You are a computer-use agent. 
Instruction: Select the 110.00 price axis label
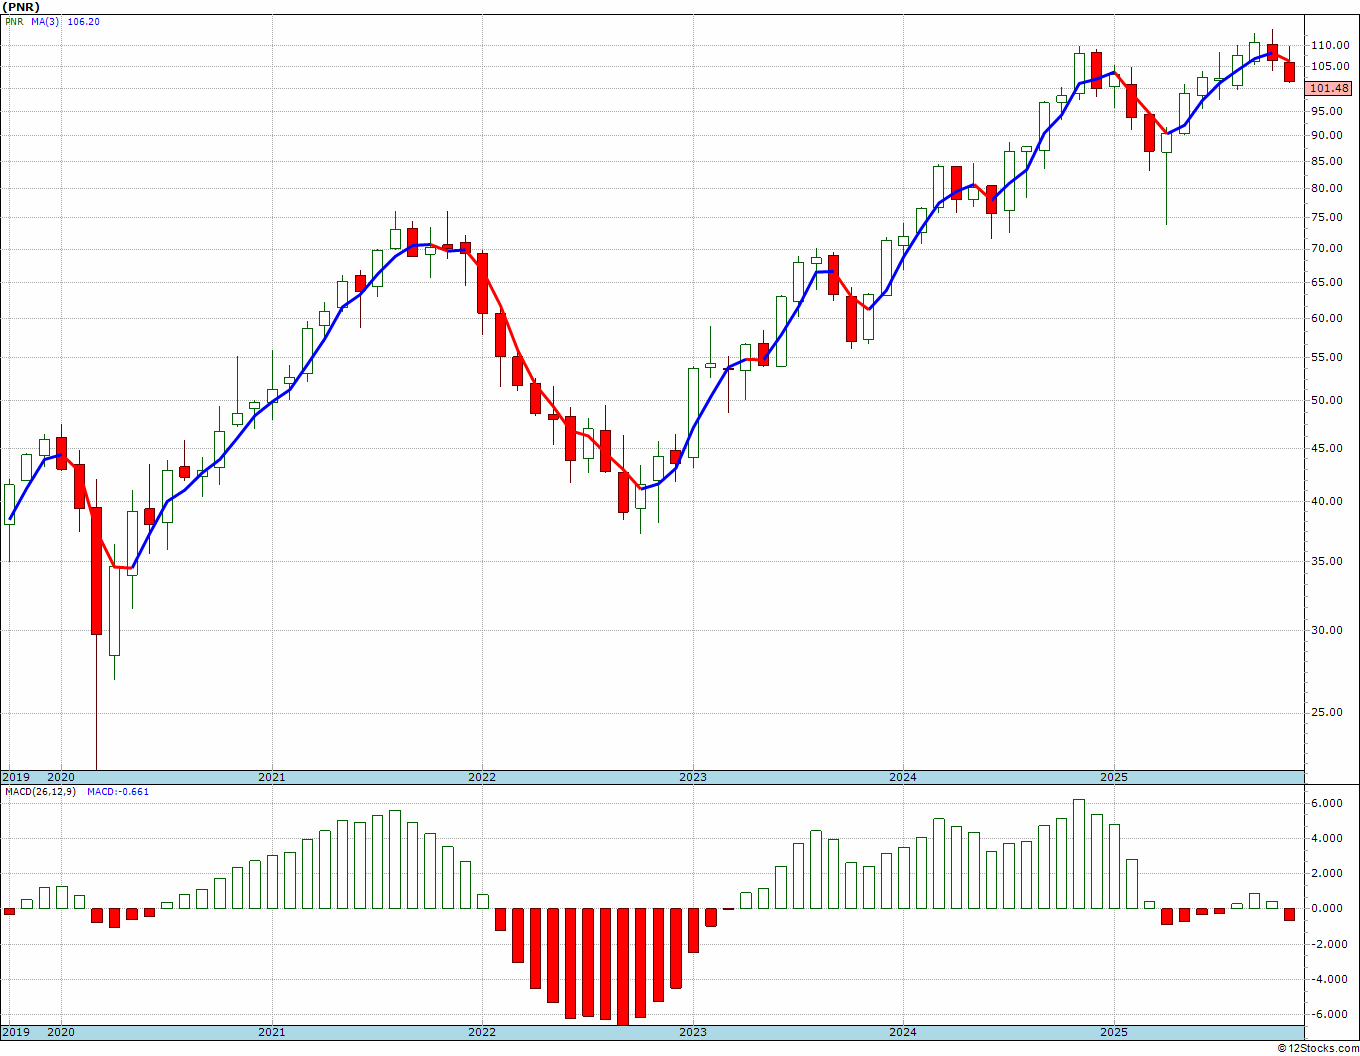(1330, 46)
